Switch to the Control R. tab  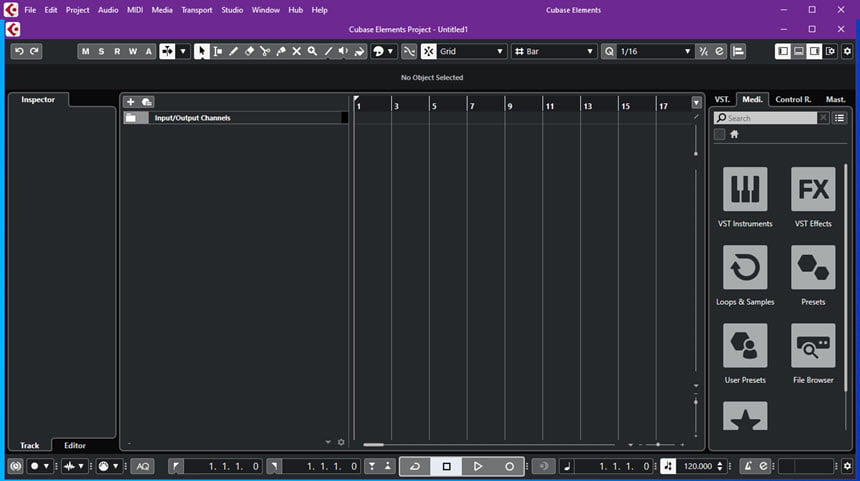coord(793,99)
